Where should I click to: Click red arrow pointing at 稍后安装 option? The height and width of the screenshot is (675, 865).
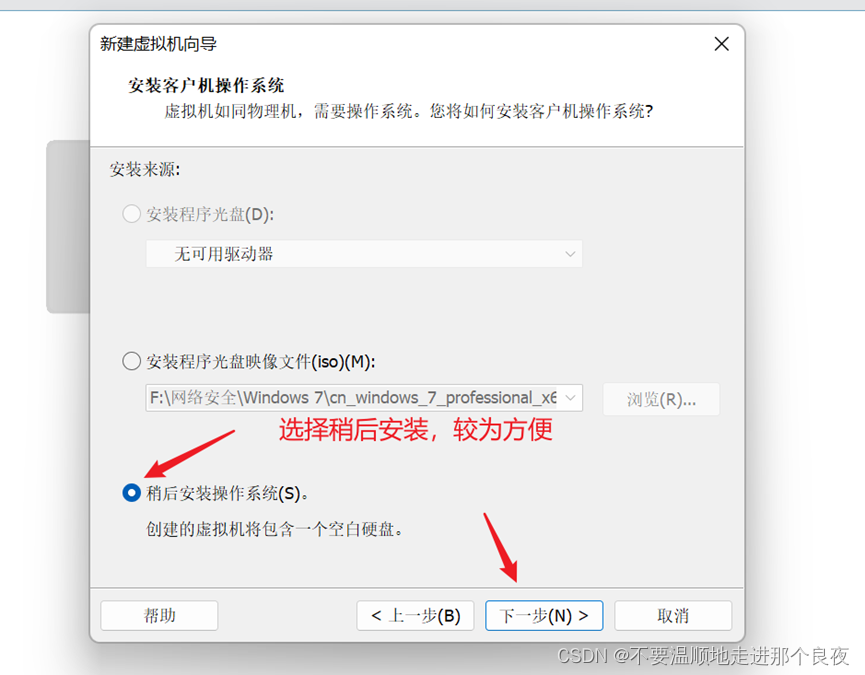pos(189,454)
